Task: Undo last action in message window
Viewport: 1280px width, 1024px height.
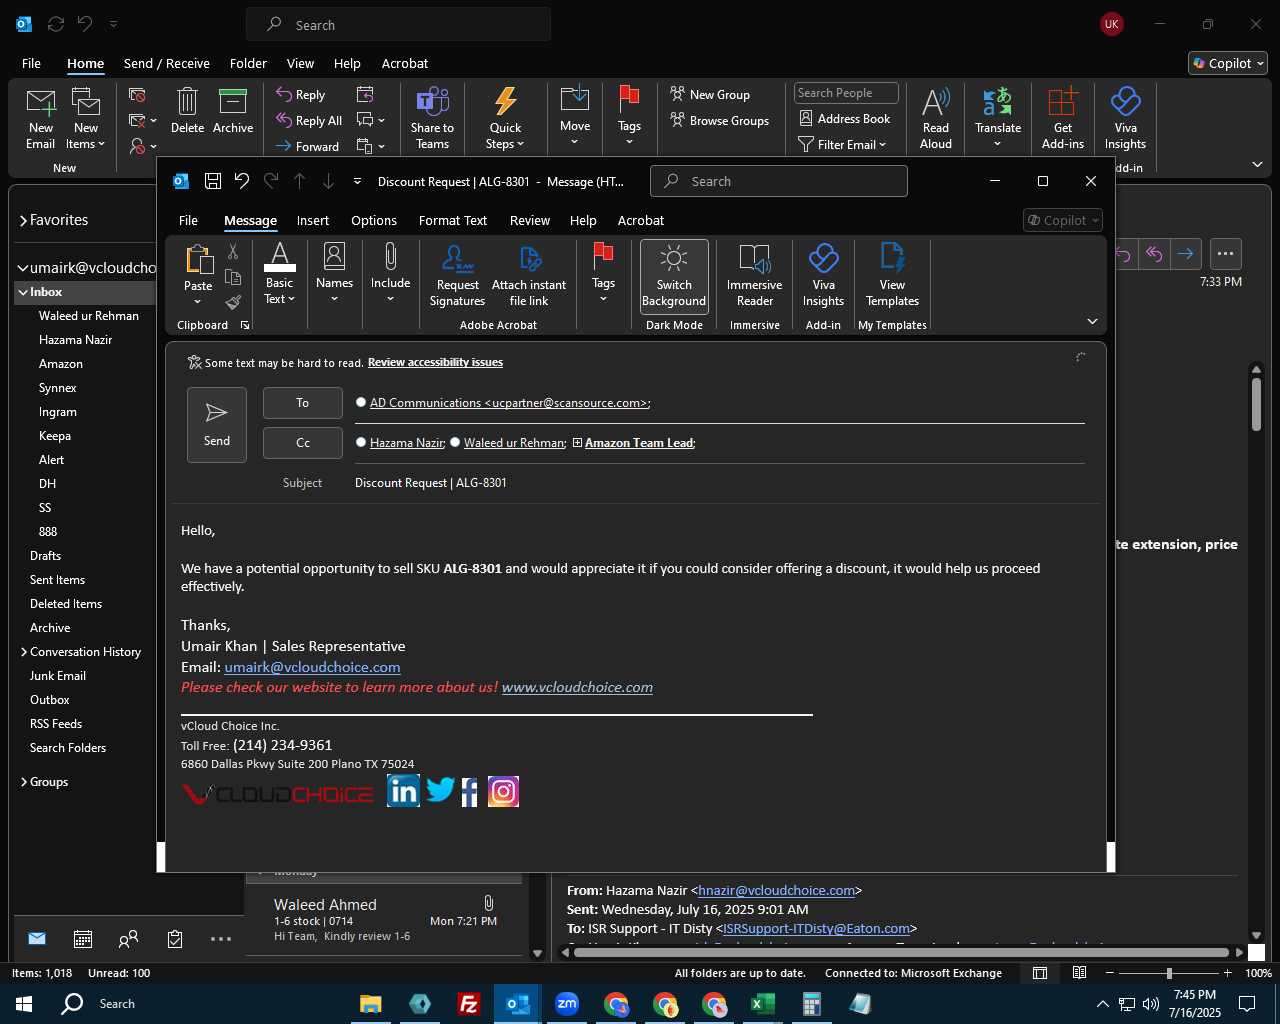Action: [x=242, y=181]
